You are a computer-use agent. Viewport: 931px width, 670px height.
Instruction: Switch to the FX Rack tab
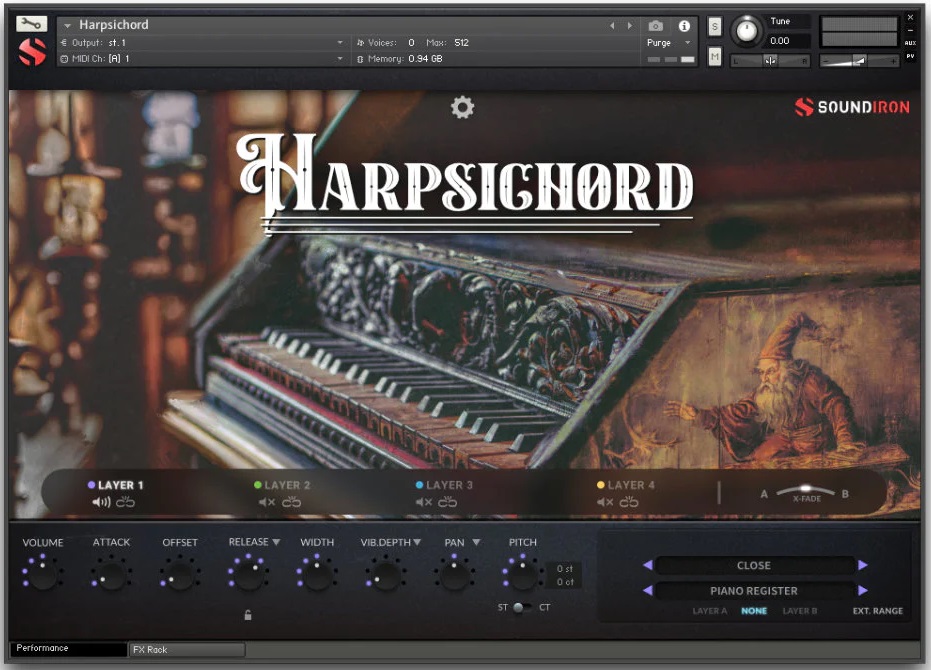coord(187,650)
